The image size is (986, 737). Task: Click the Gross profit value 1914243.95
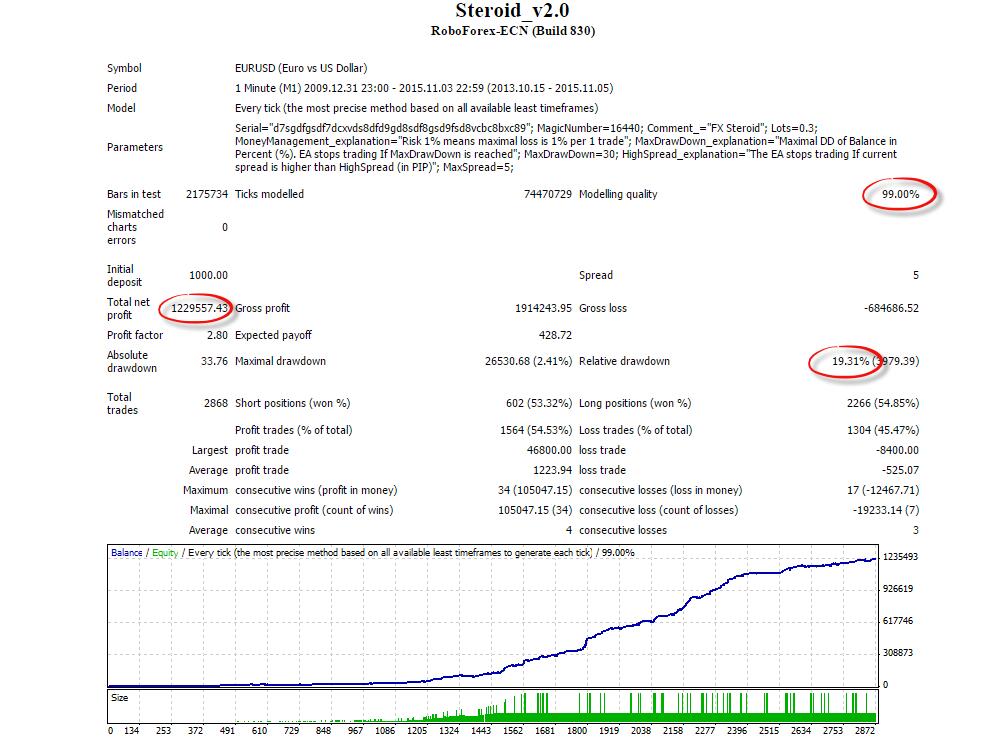[x=543, y=308]
